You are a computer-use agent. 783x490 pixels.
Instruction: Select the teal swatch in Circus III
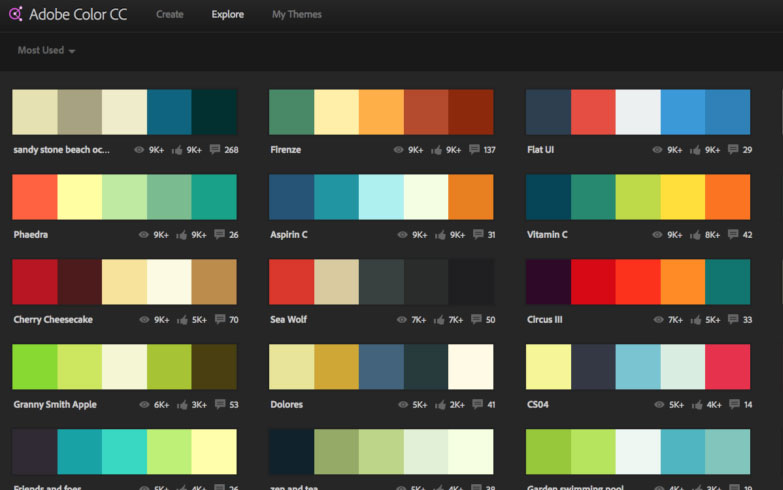pos(728,282)
